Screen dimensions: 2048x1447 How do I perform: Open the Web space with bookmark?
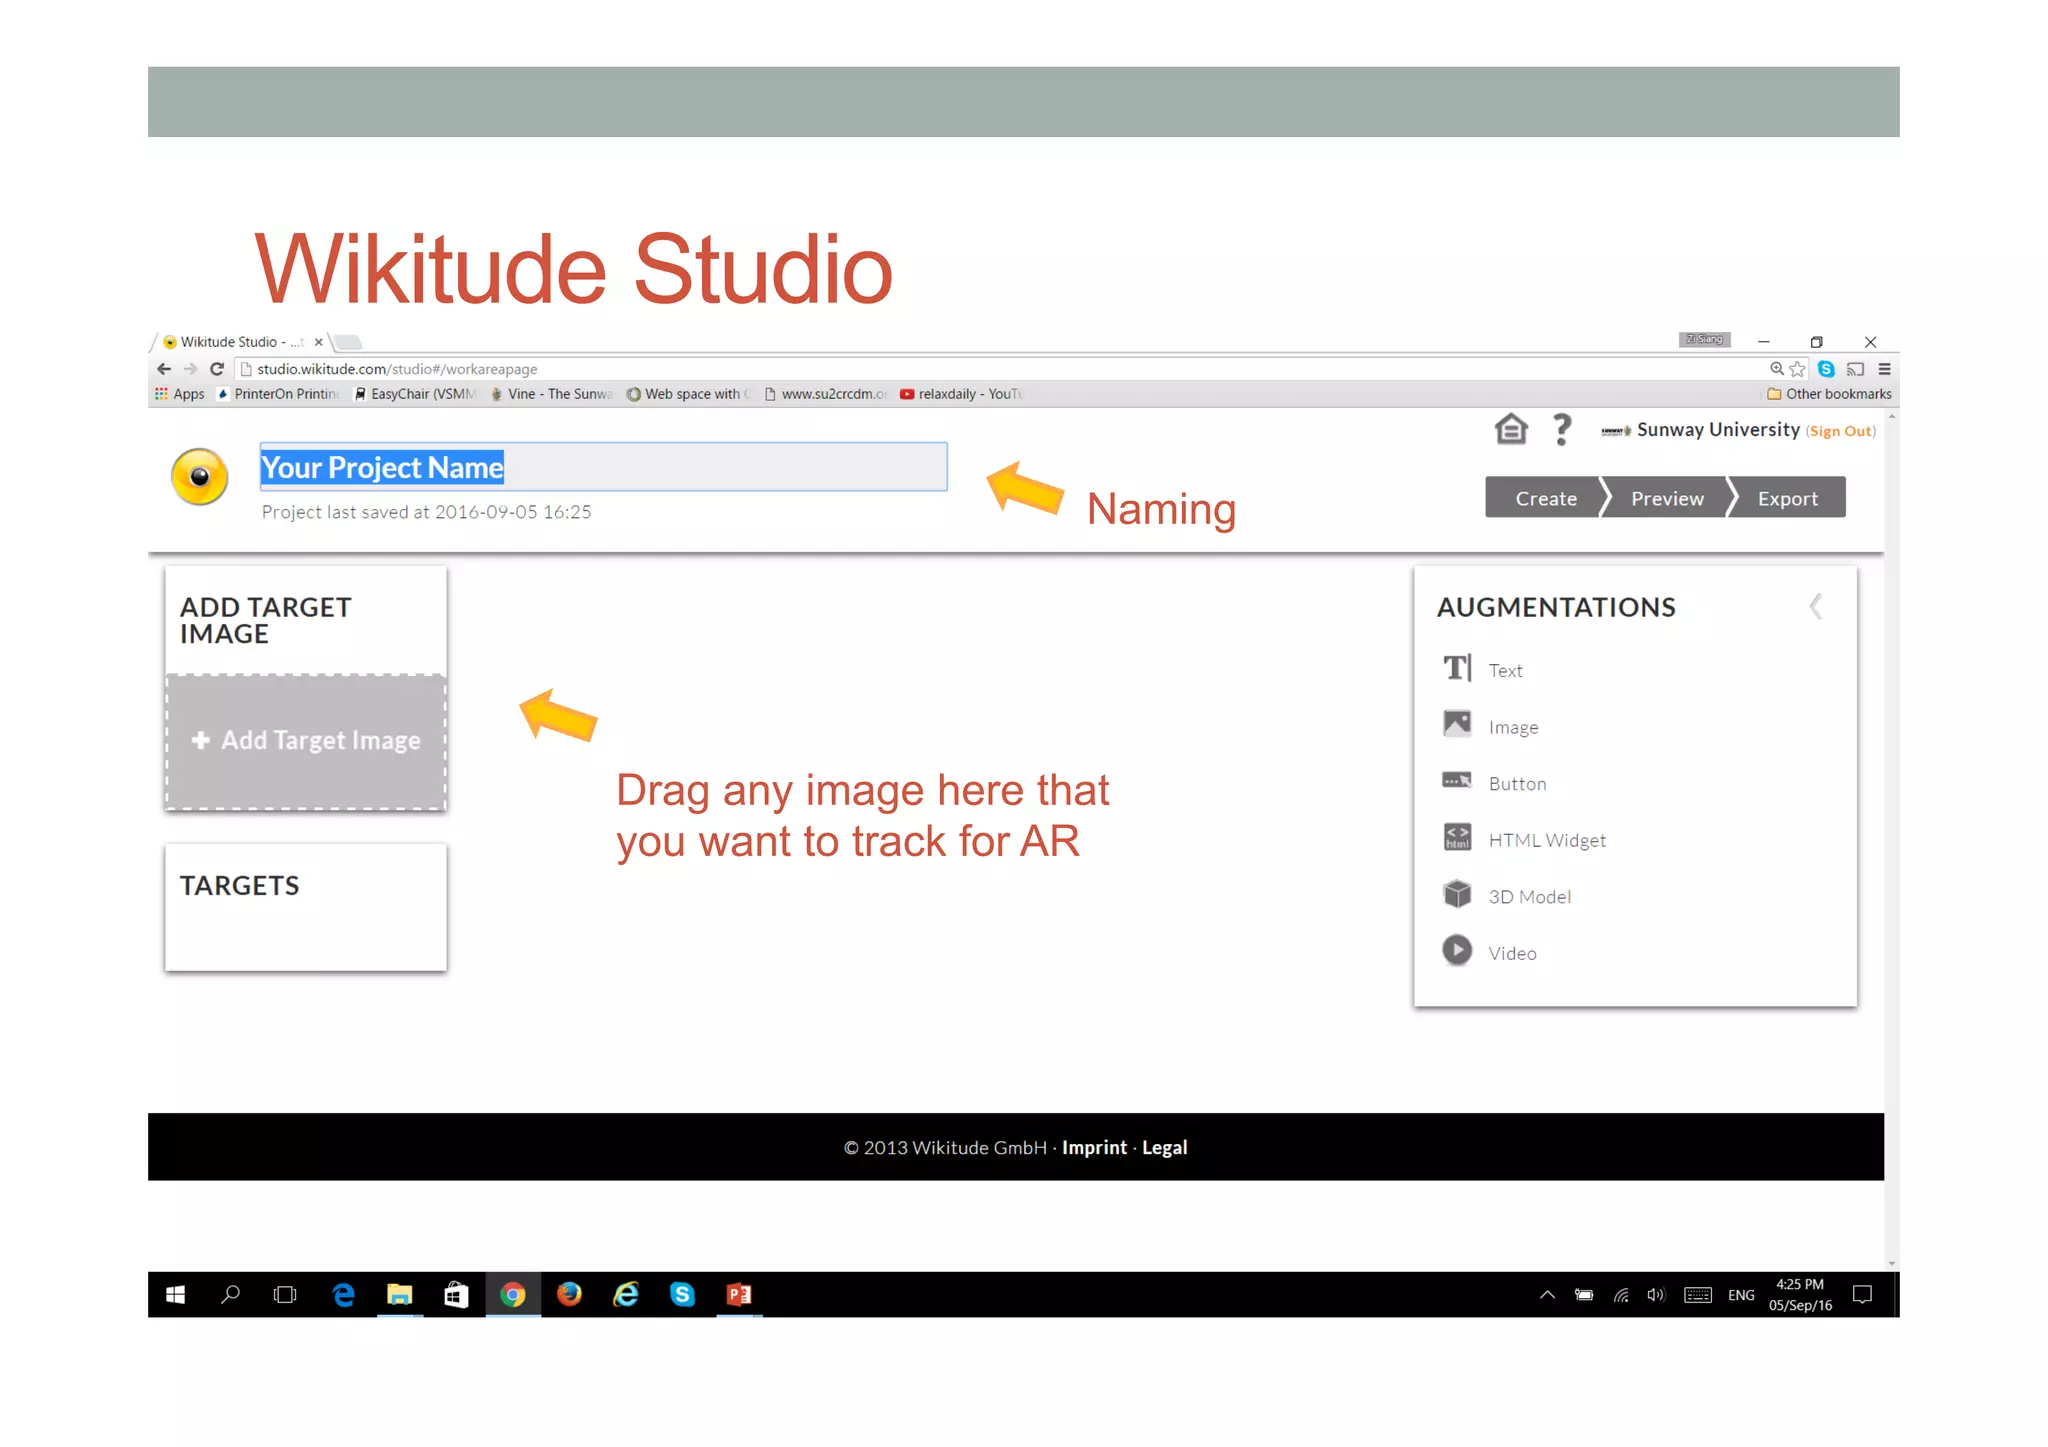tap(689, 394)
